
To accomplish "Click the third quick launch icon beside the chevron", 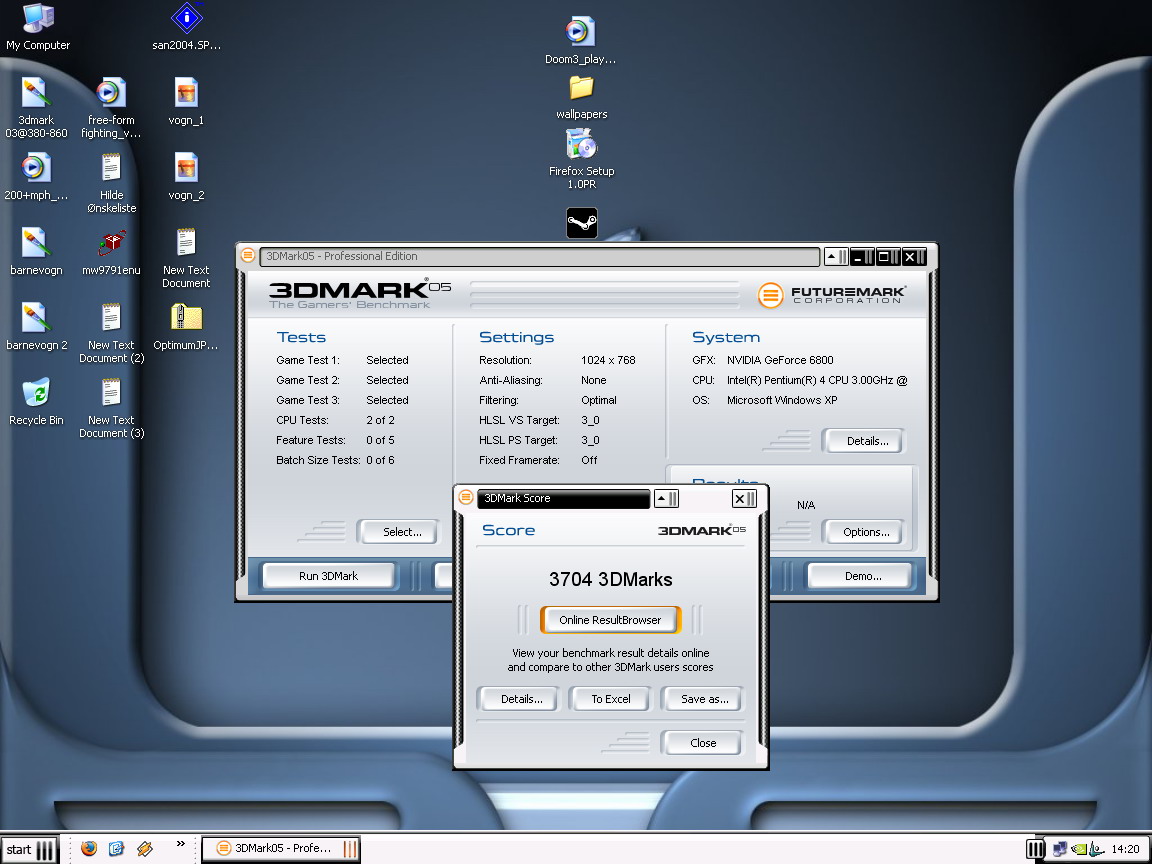I will tap(145, 849).
